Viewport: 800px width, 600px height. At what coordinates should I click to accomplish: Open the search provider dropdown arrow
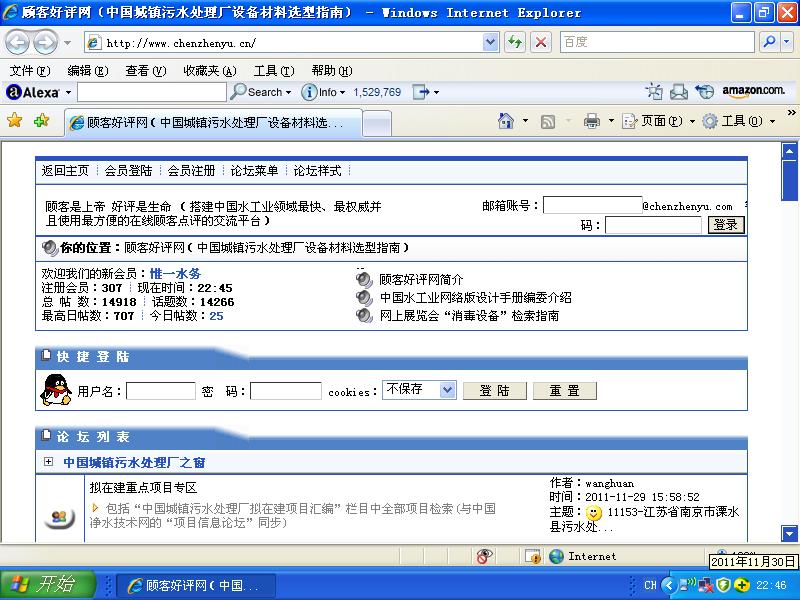[786, 42]
